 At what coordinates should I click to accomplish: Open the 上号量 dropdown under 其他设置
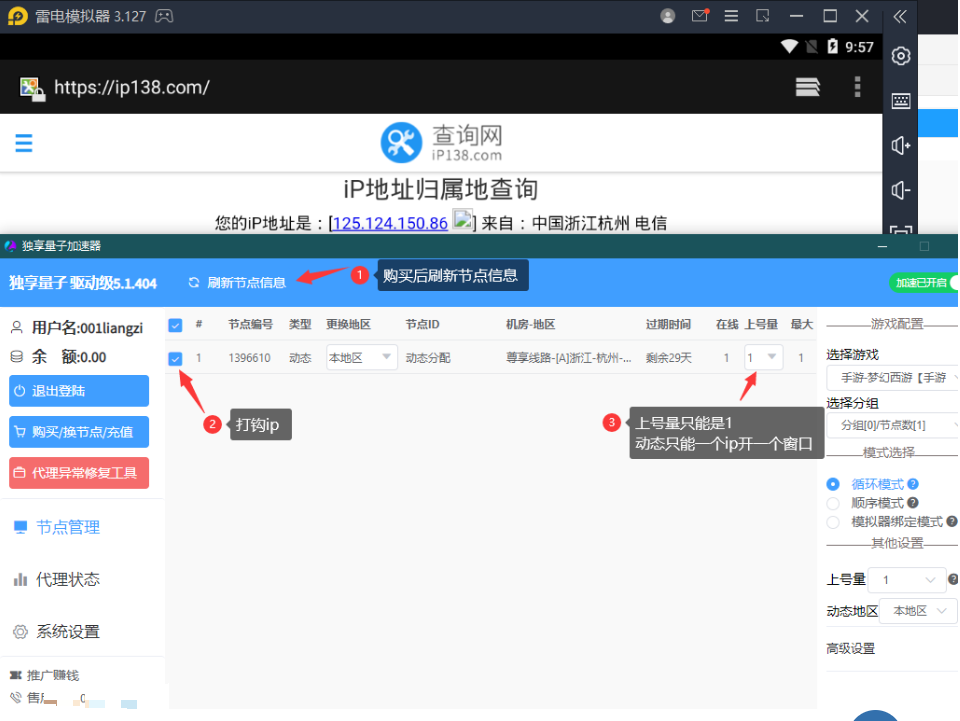(907, 580)
